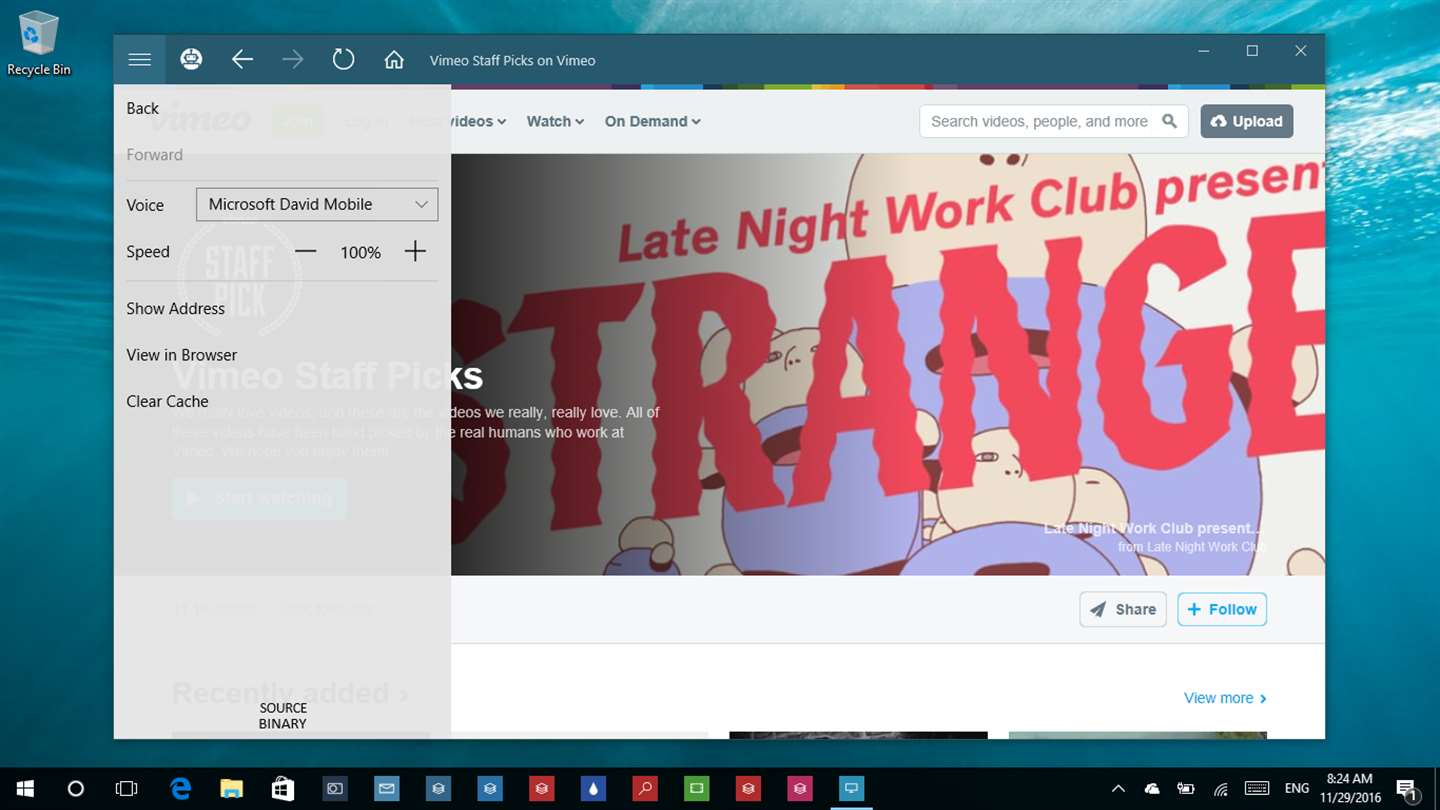The height and width of the screenshot is (810, 1440).
Task: Expand the Watch menu on Vimeo
Action: [555, 121]
